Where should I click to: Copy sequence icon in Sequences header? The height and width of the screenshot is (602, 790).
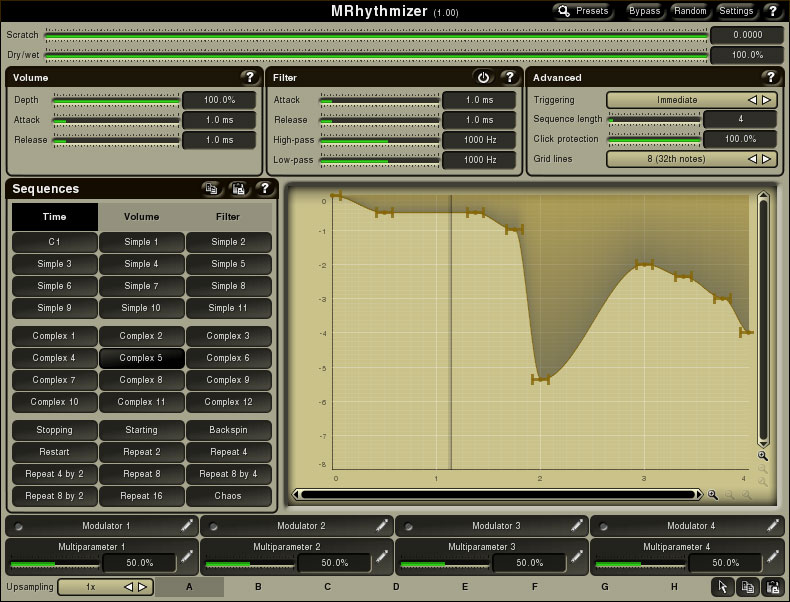(212, 188)
